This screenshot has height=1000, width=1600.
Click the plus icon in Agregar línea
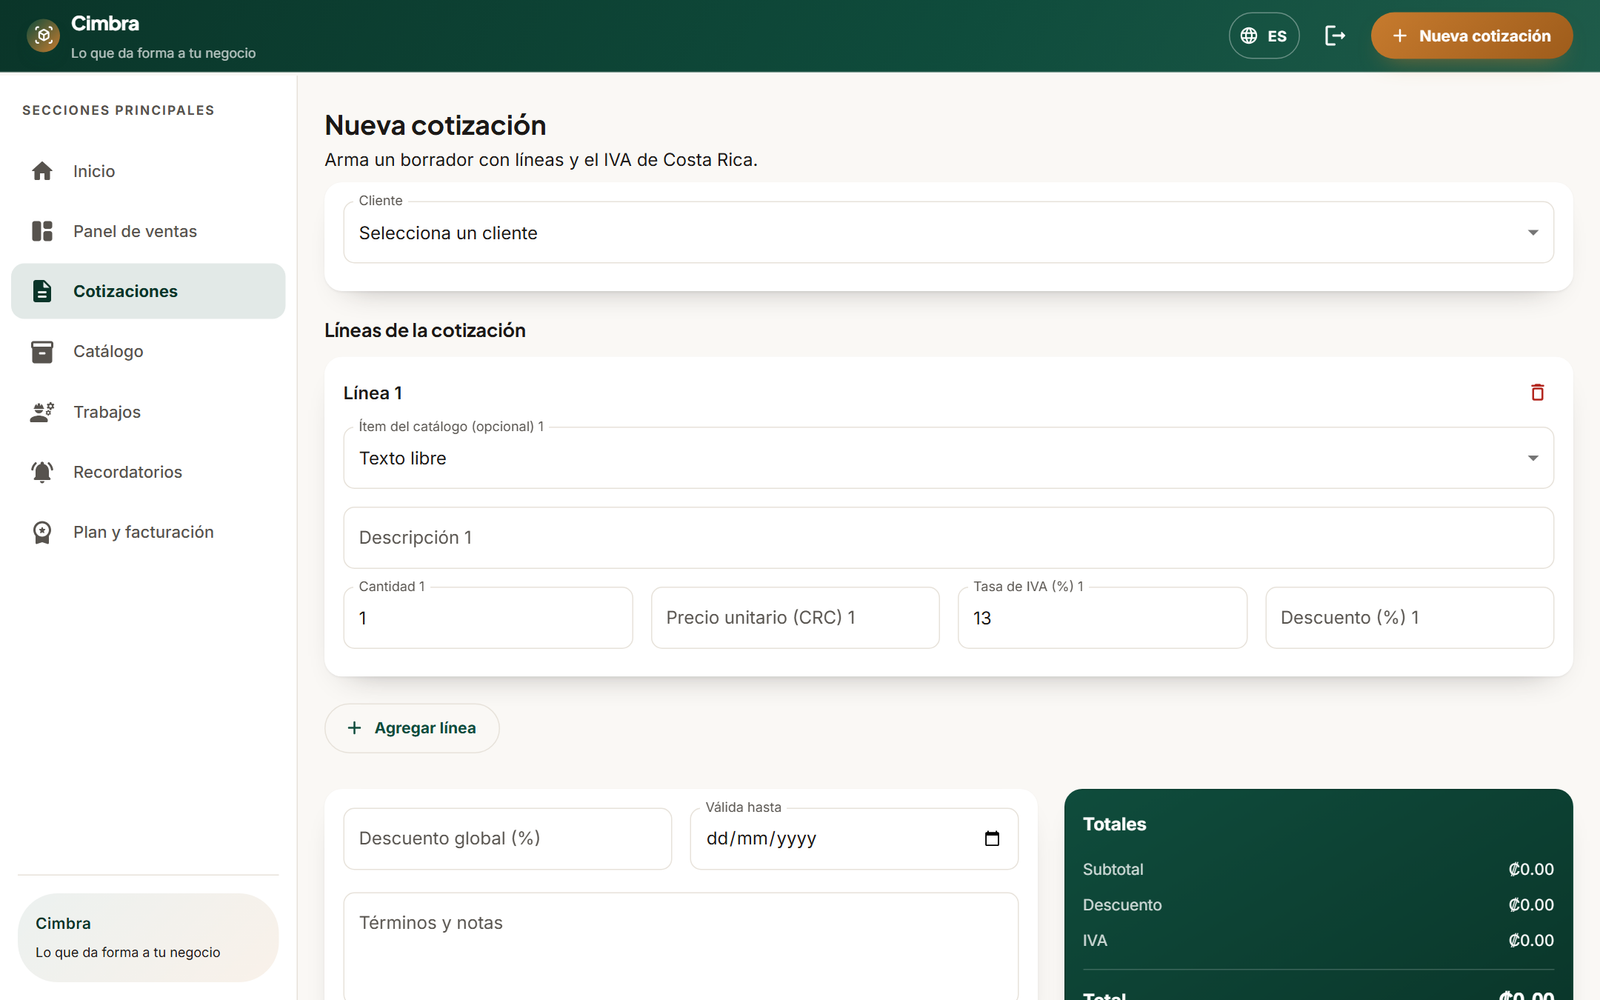pos(354,728)
